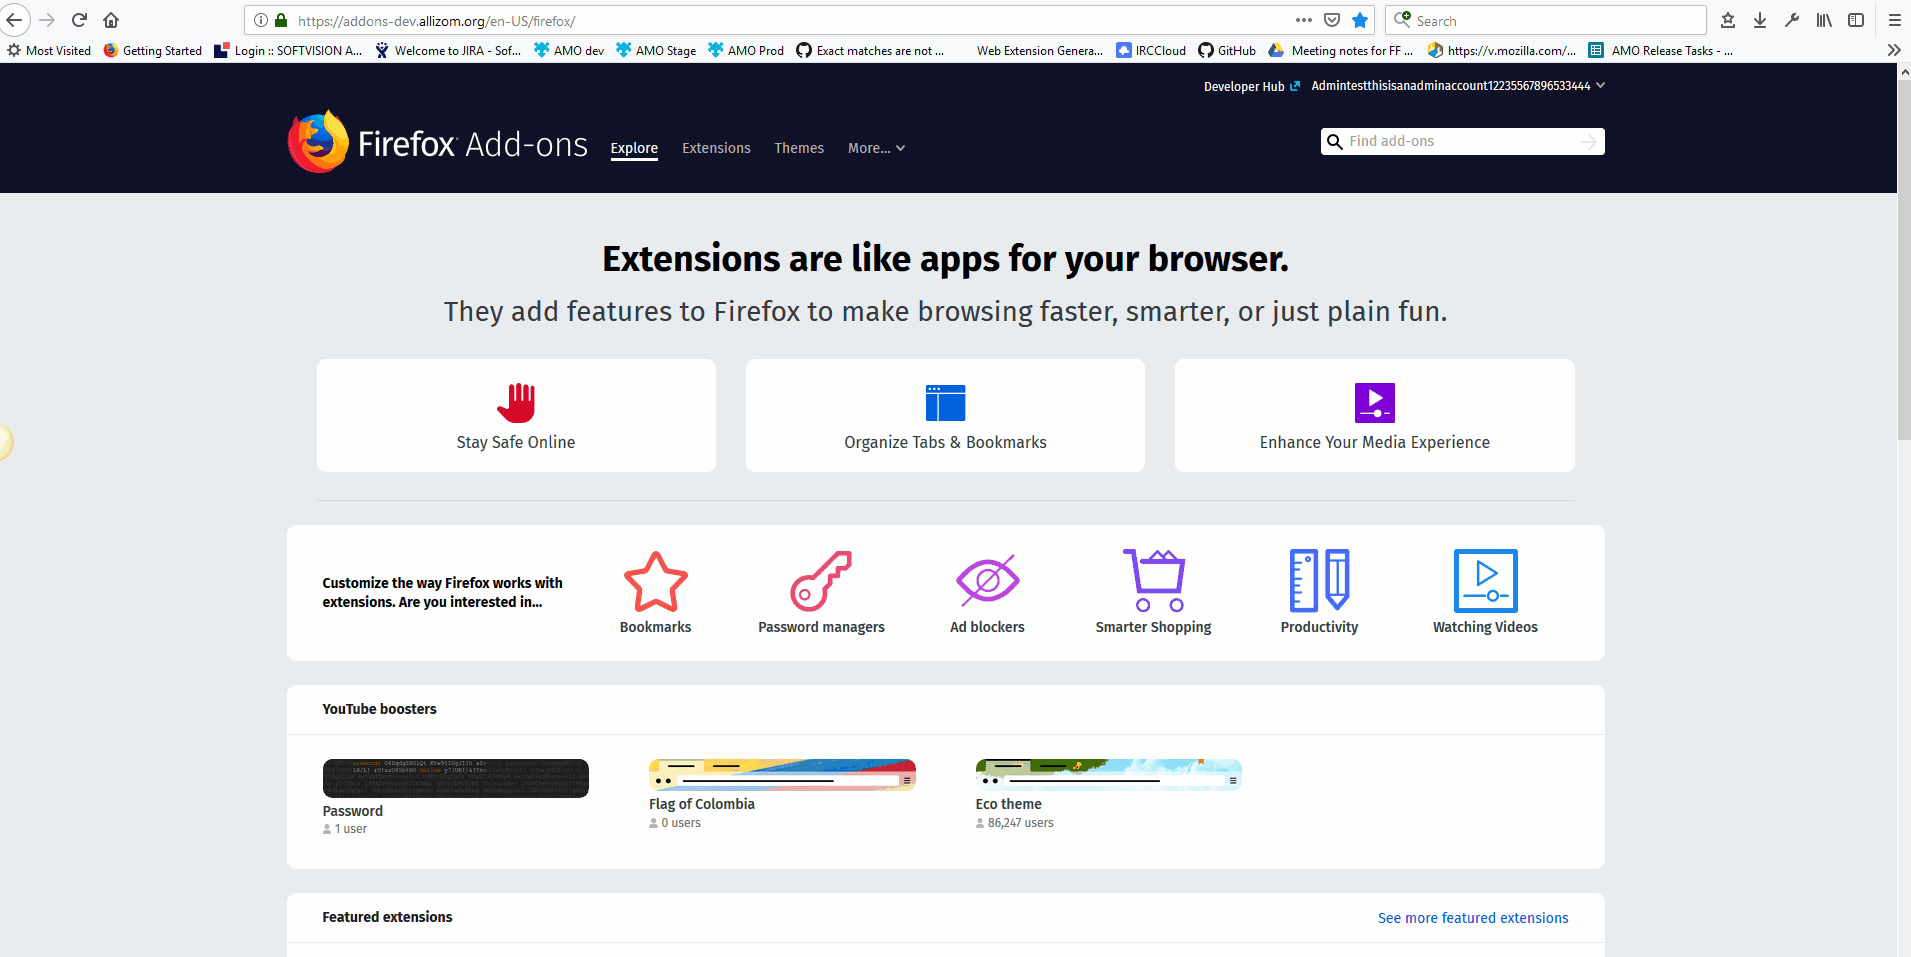Submit the add-ons search arrow
This screenshot has width=1911, height=957.
coord(1588,142)
